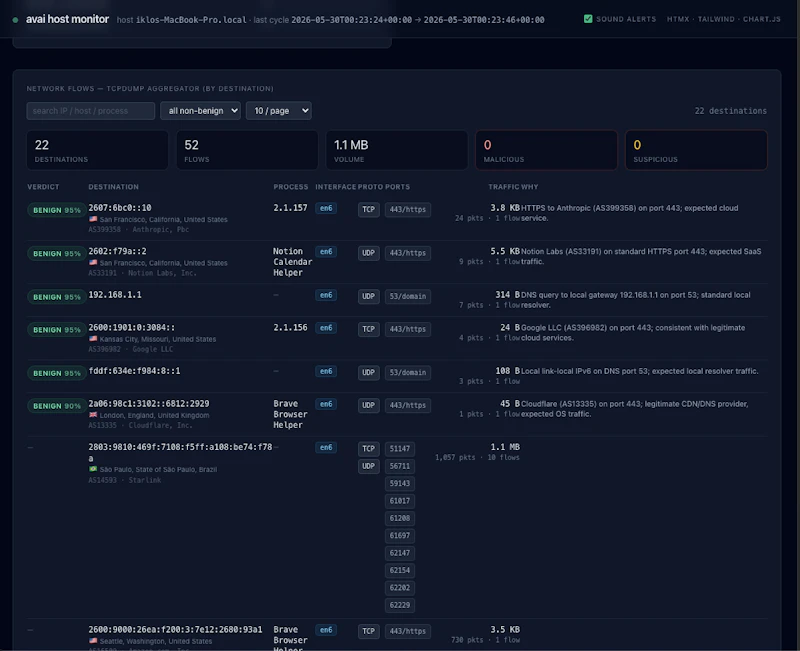The width and height of the screenshot is (800, 651).
Task: Click the US flag on the Kansas City row
Action: coord(93,338)
